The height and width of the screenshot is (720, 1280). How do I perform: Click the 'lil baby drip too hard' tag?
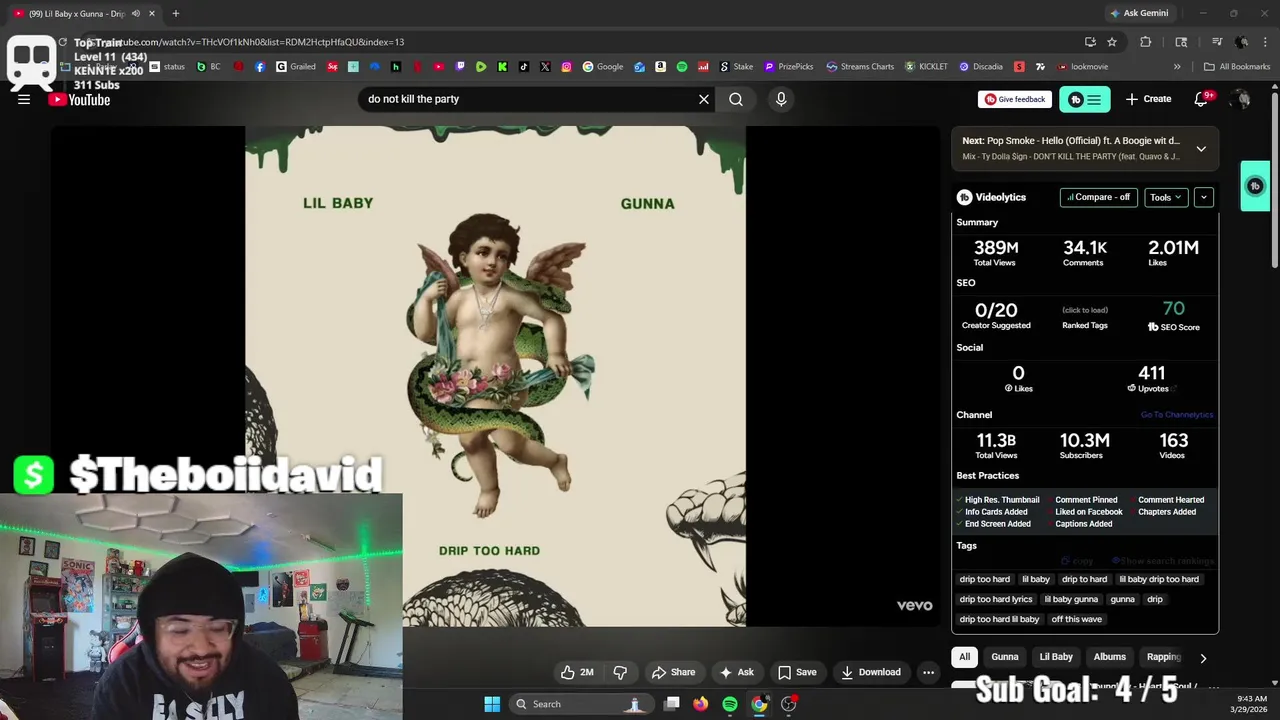coord(1159,579)
